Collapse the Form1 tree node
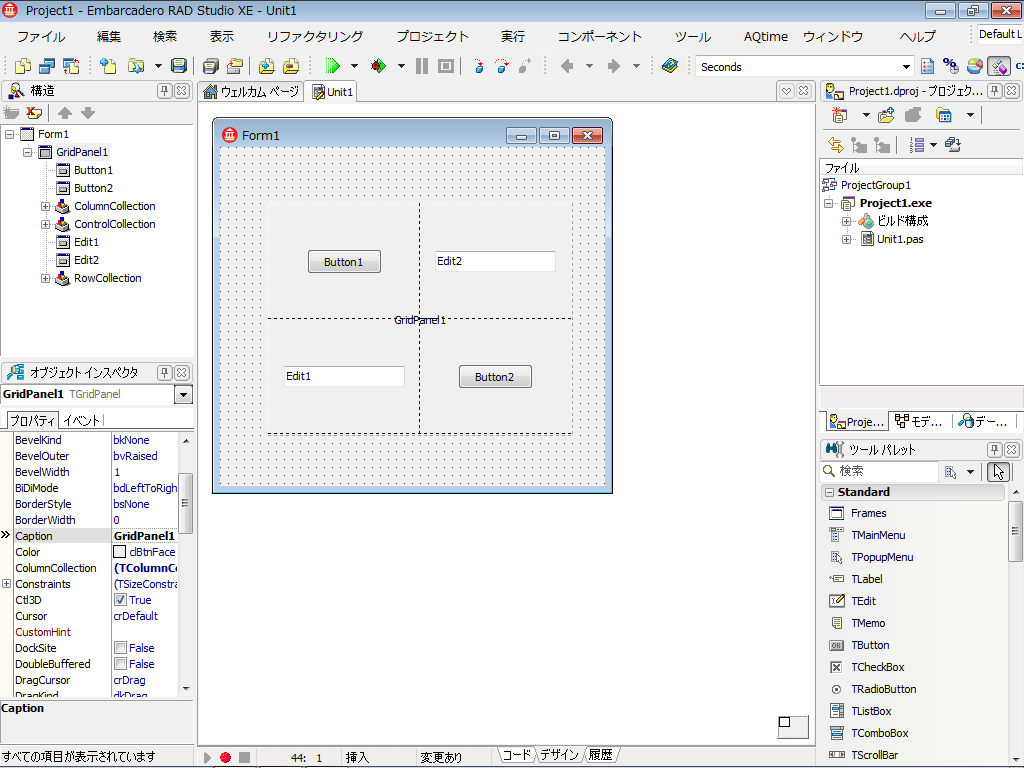The image size is (1024, 768). click(9, 134)
